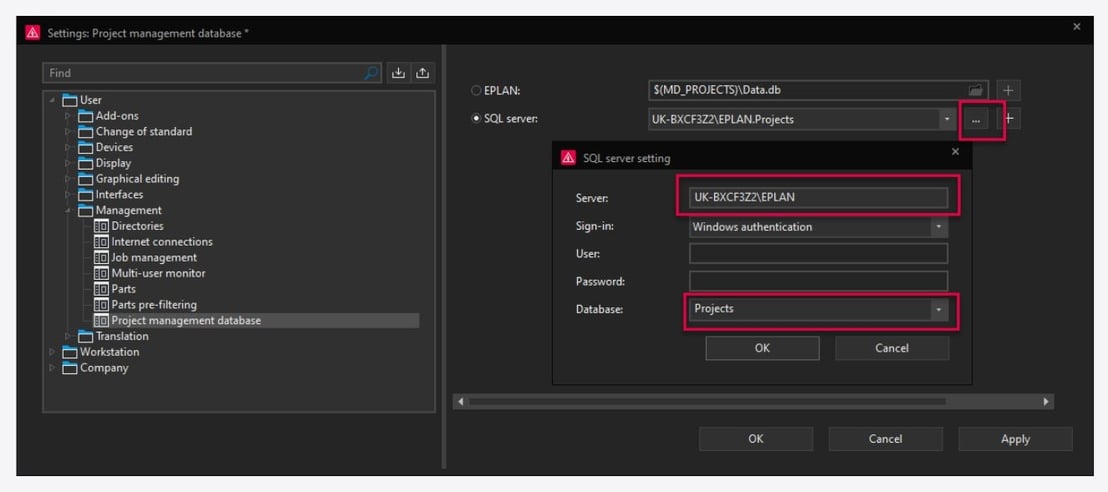Click Cancel in the Settings window
The image size is (1108, 492).
(x=885, y=439)
